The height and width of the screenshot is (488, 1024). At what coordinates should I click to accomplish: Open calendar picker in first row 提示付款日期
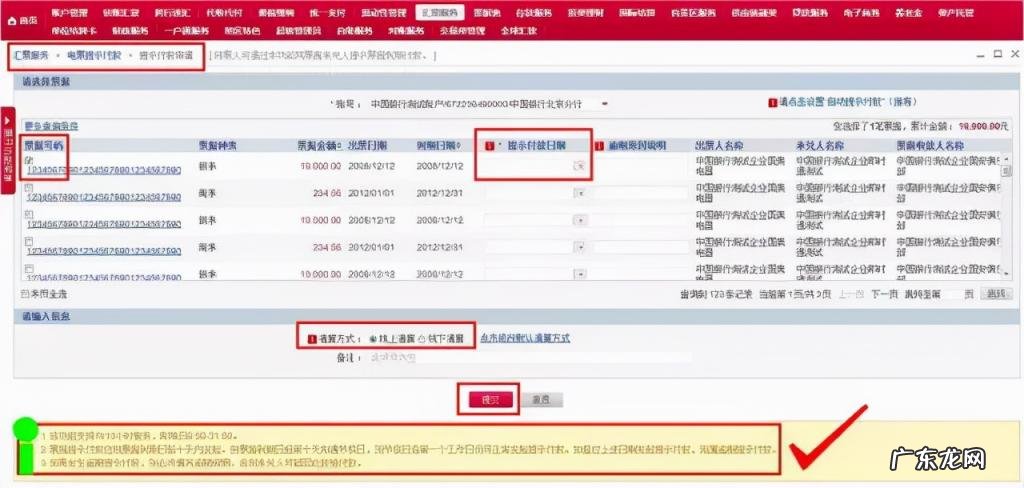(x=579, y=167)
